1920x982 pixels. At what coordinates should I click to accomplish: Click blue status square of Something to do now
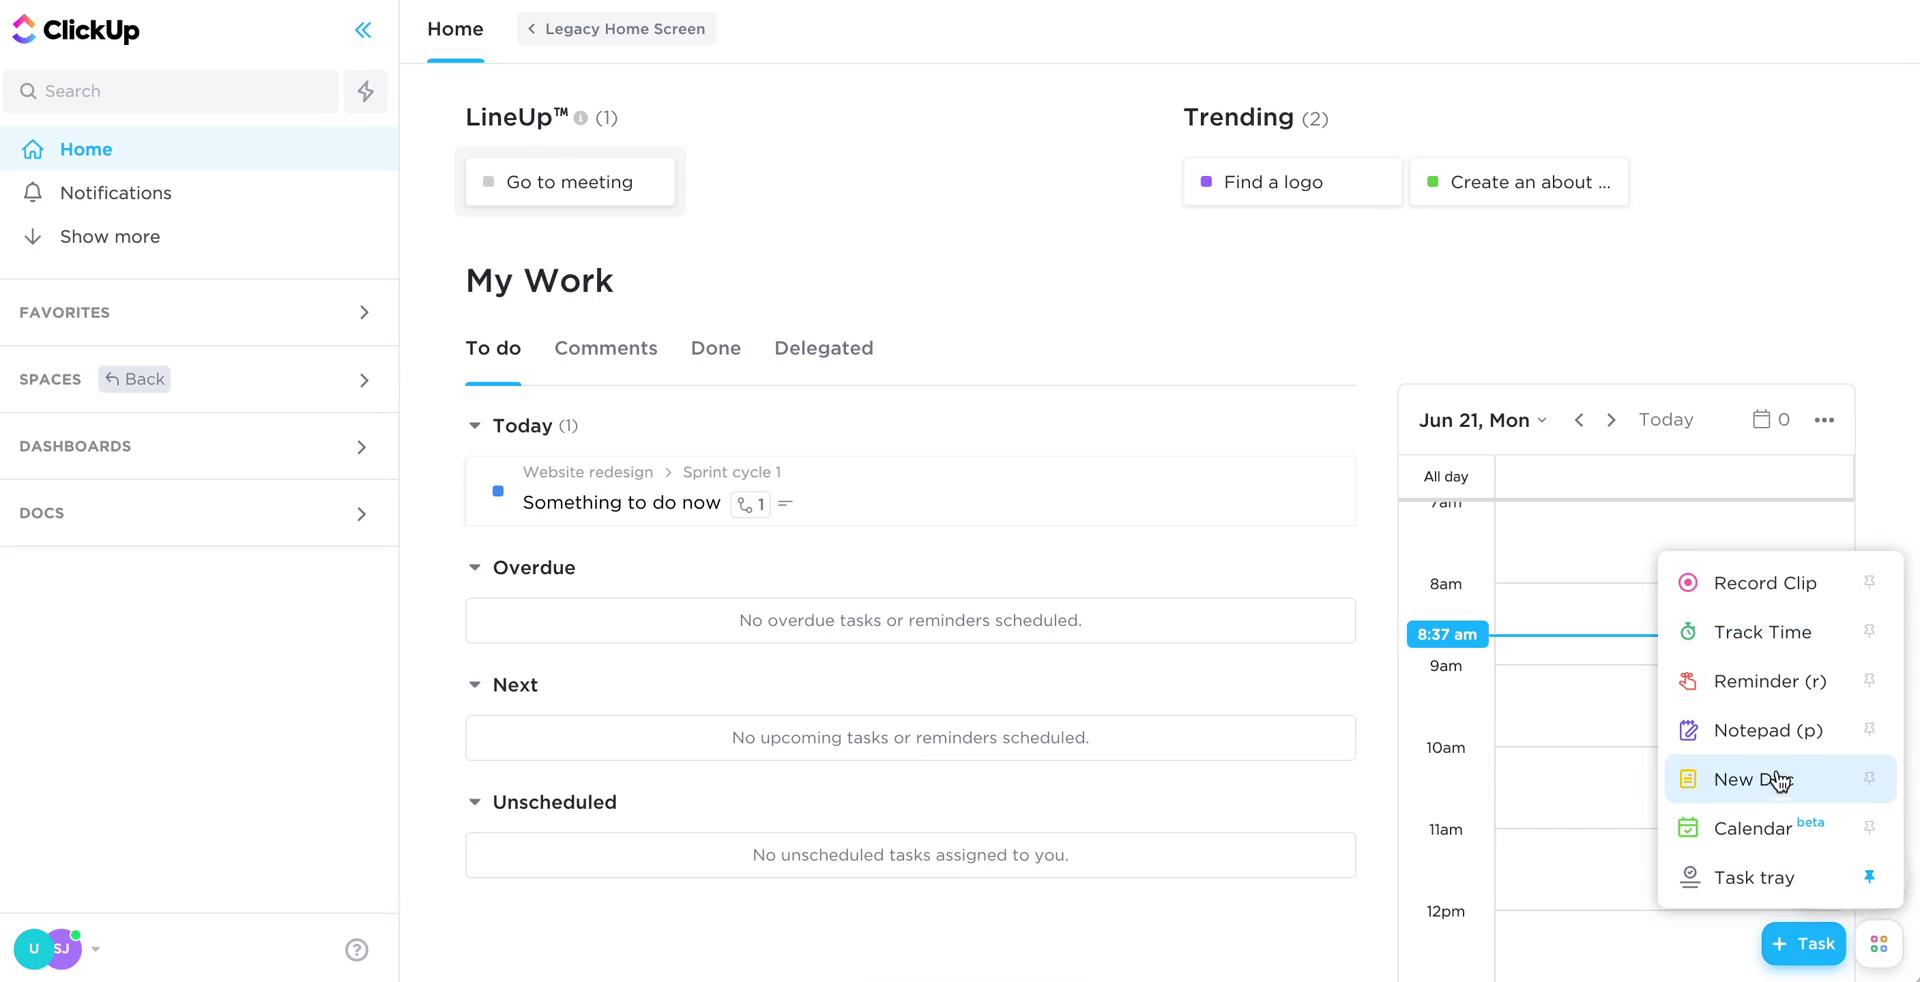pos(498,491)
